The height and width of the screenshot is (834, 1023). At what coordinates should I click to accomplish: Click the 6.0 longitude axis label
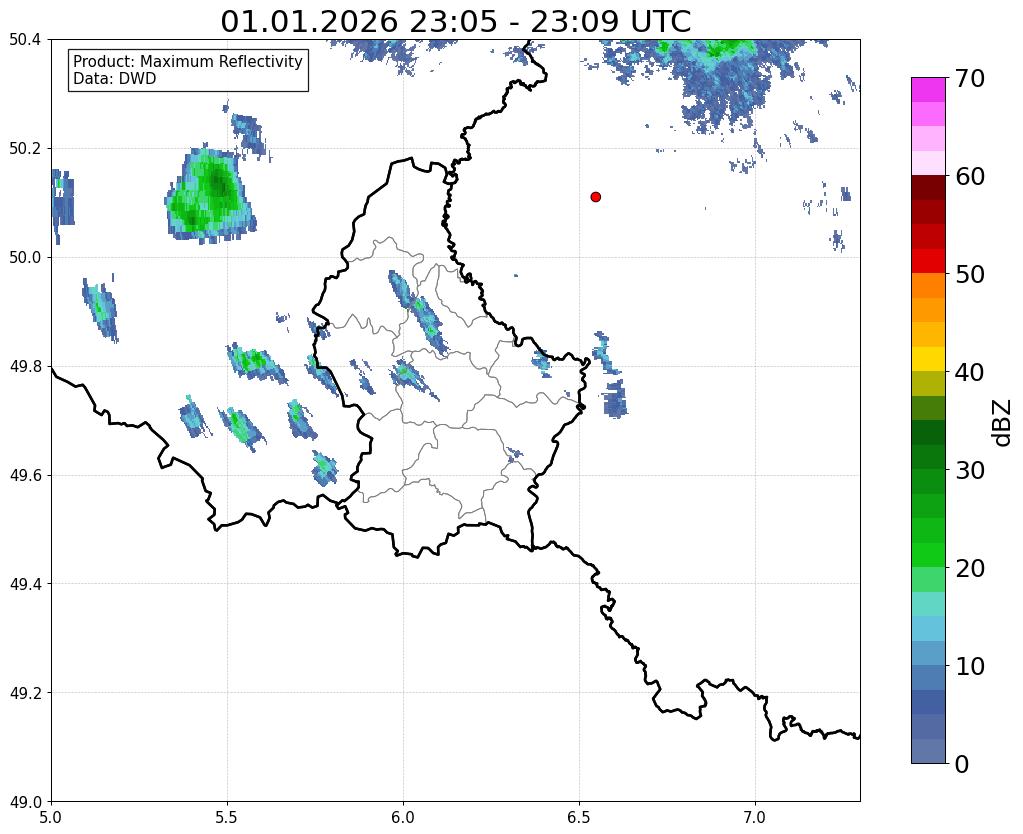coord(403,817)
